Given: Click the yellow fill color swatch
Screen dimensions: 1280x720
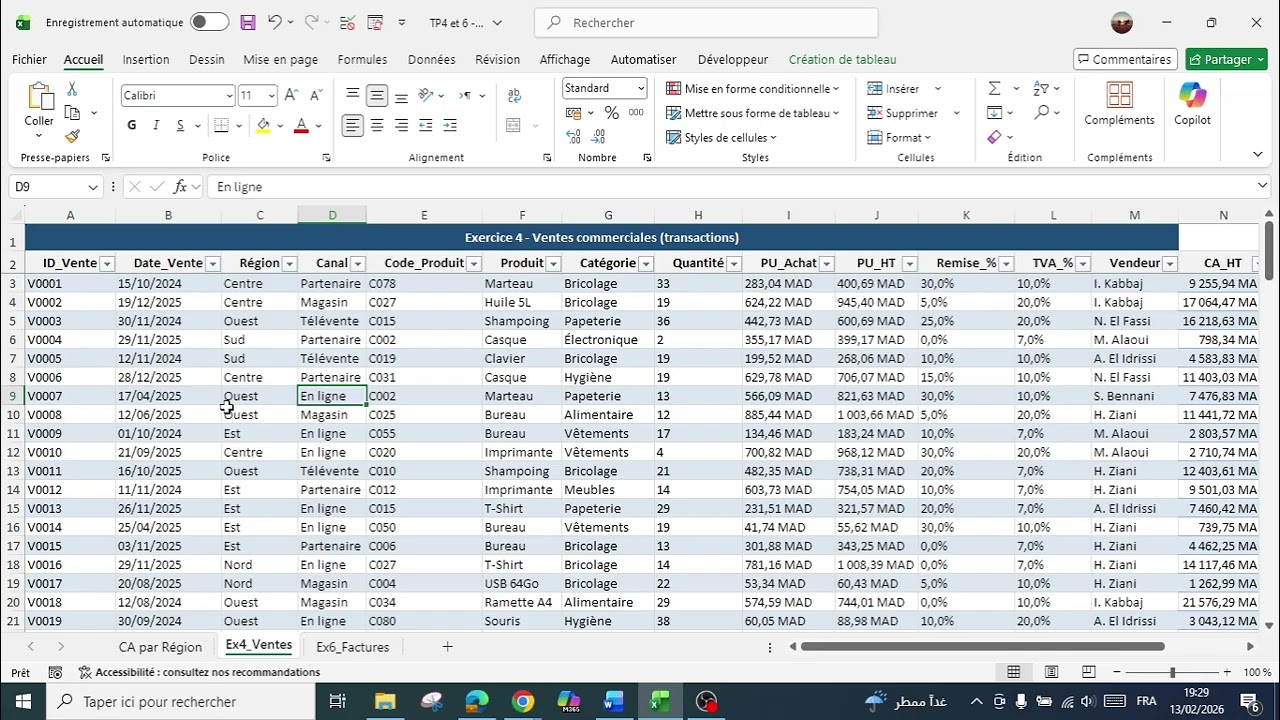Looking at the screenshot, I should click(x=263, y=126).
